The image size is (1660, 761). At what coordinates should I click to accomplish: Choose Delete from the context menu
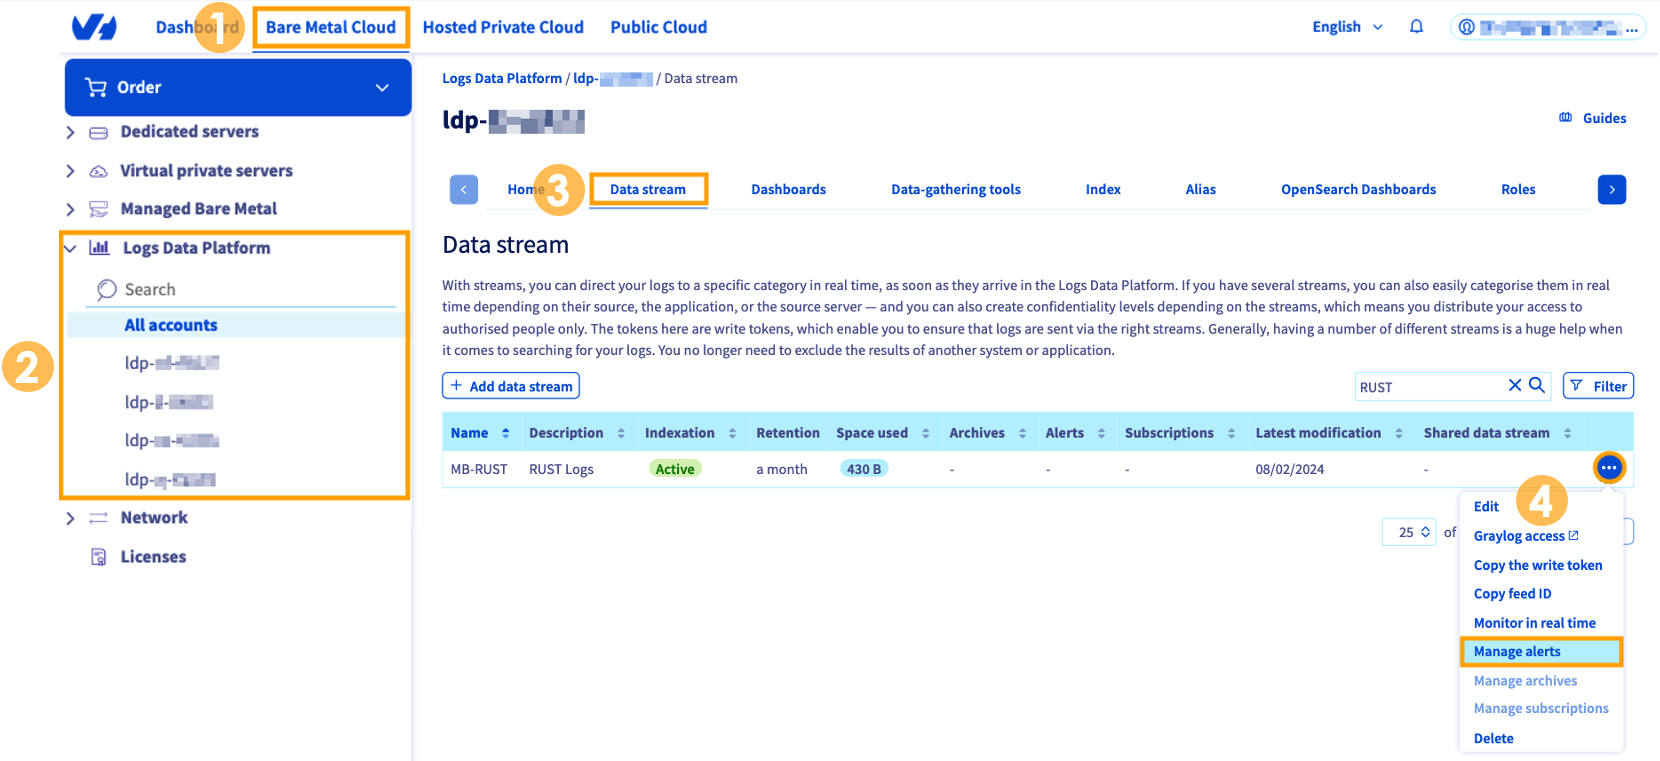tap(1494, 739)
